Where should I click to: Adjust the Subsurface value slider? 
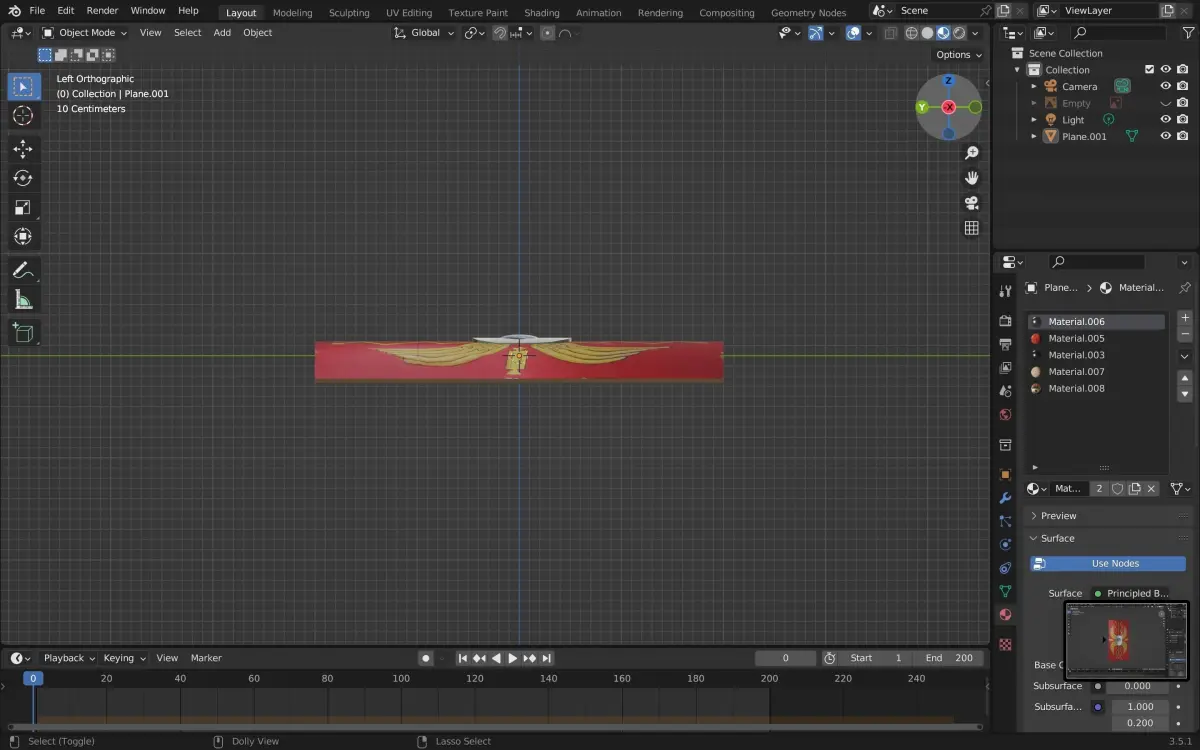[1139, 686]
